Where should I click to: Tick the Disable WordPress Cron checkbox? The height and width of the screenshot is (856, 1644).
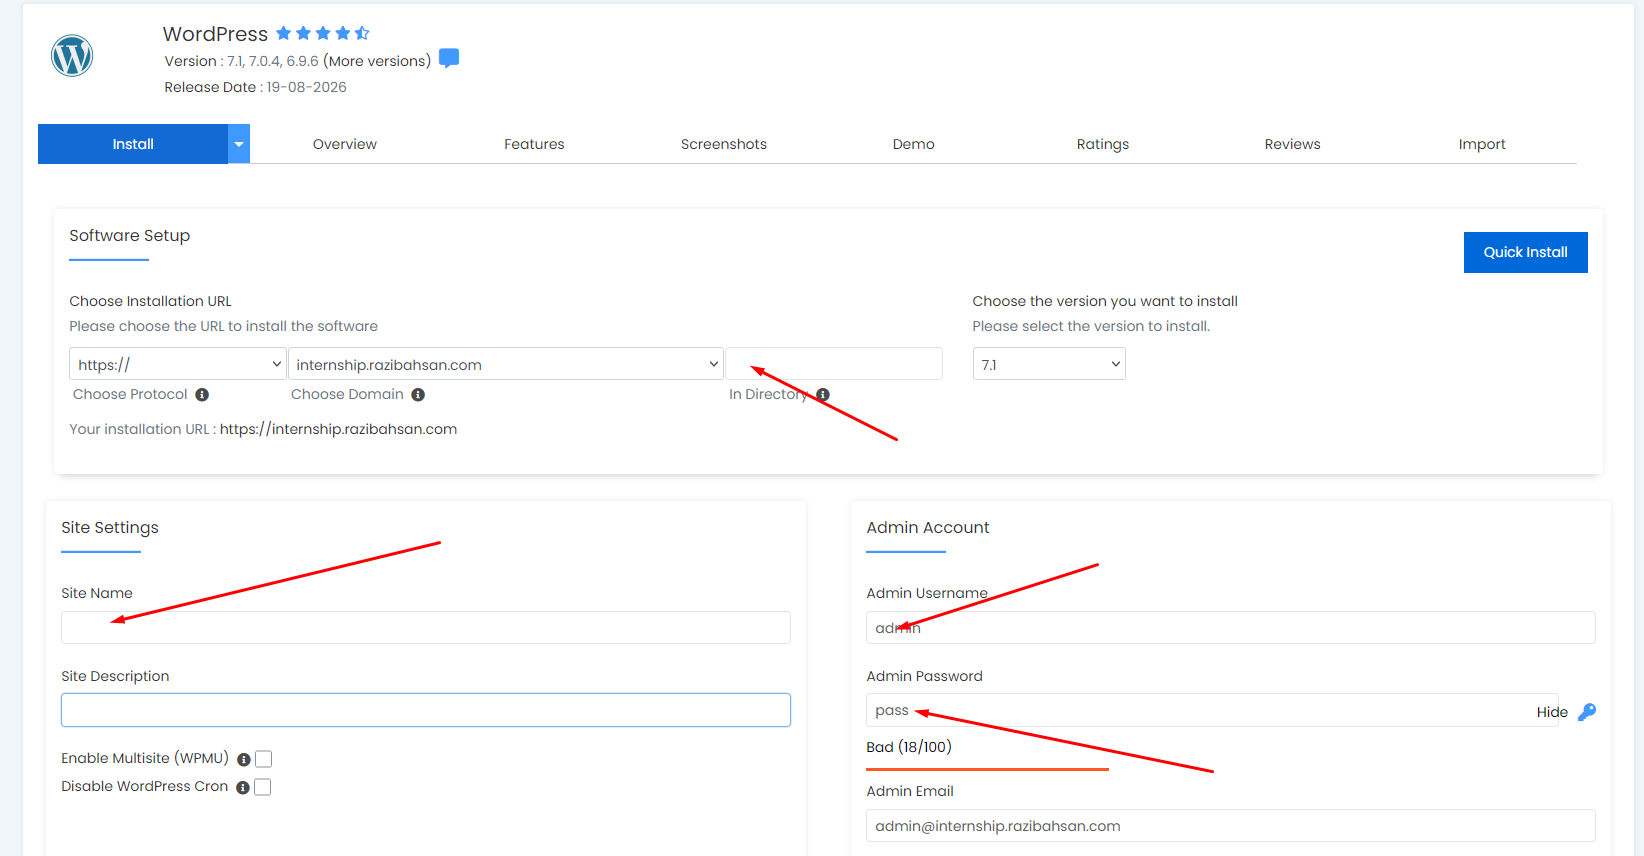(263, 787)
